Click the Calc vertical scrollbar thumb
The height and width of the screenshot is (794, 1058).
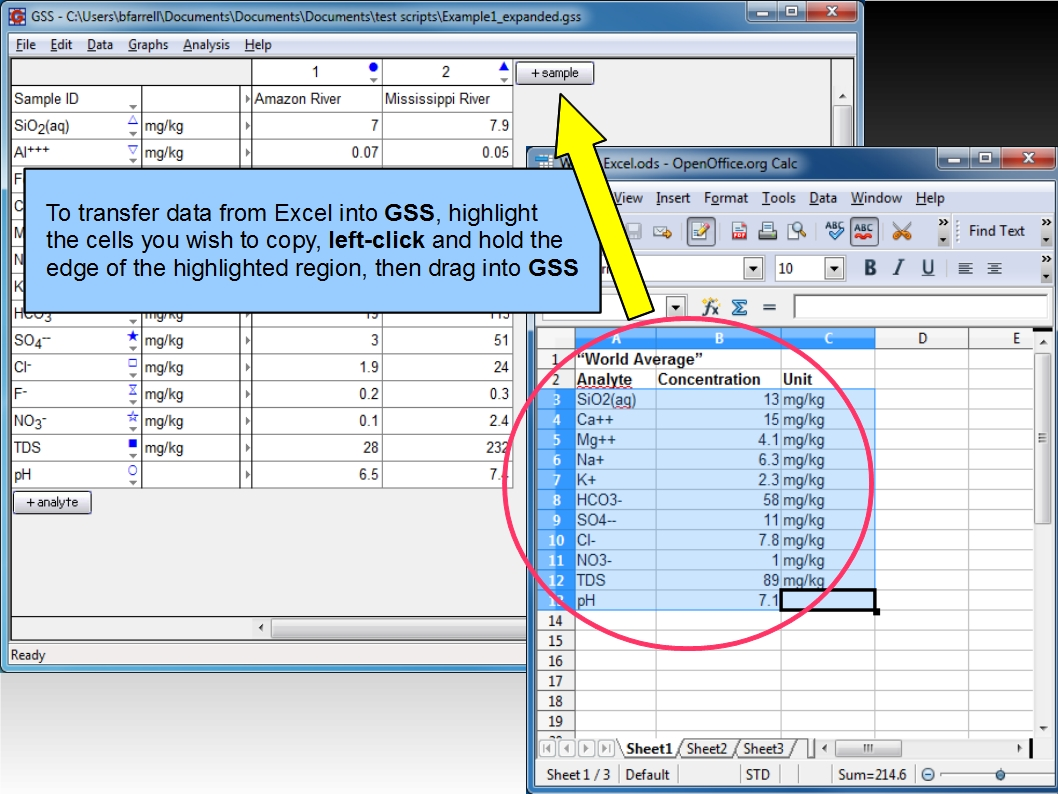point(1042,438)
